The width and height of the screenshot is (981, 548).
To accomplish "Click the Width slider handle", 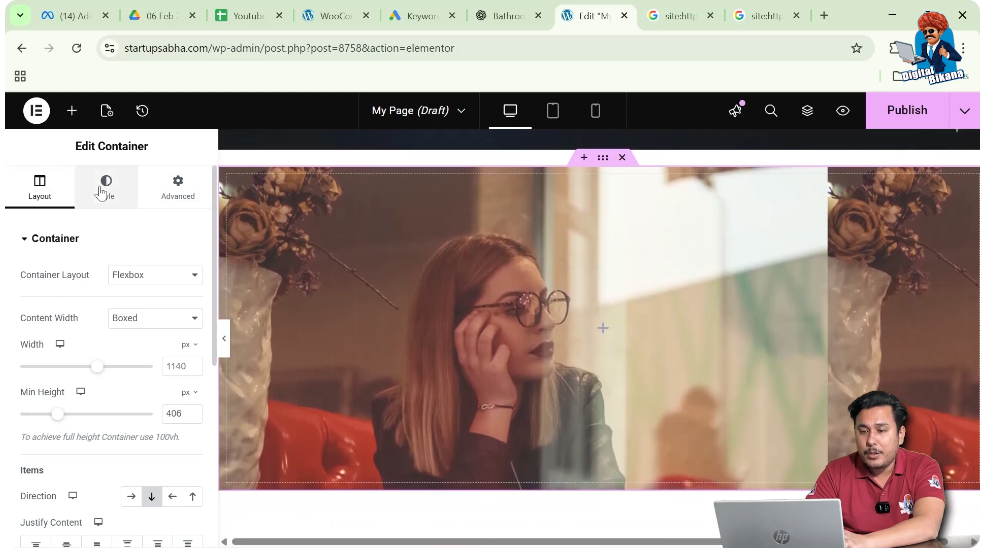I will (x=97, y=367).
